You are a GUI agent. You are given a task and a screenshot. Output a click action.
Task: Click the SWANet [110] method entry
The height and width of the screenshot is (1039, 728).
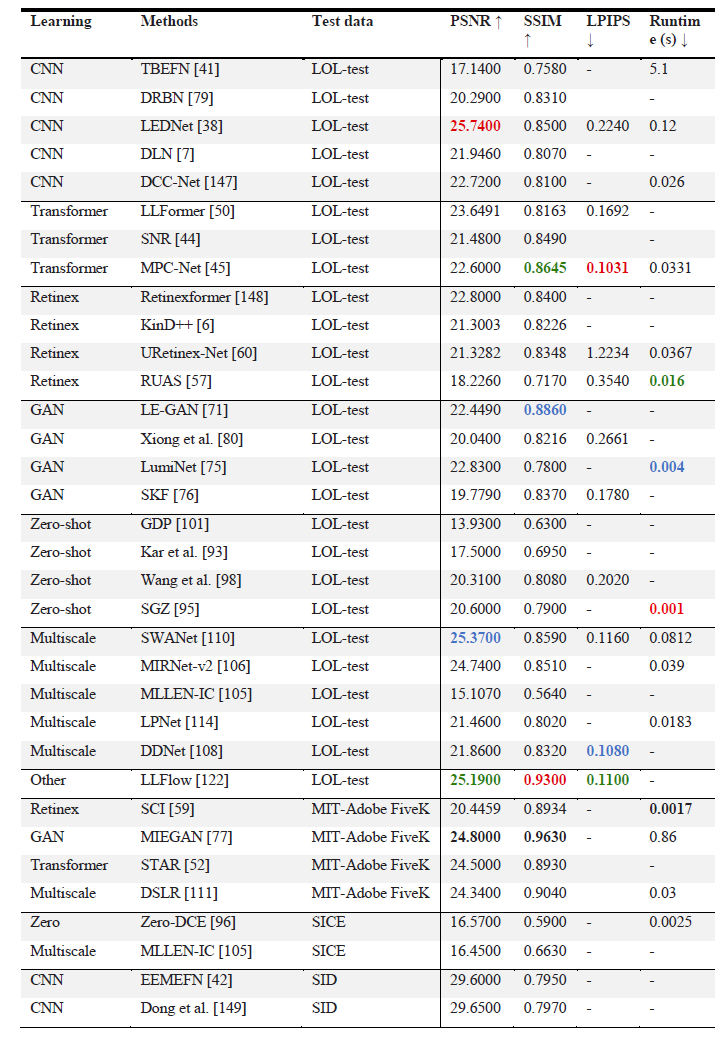tap(187, 637)
